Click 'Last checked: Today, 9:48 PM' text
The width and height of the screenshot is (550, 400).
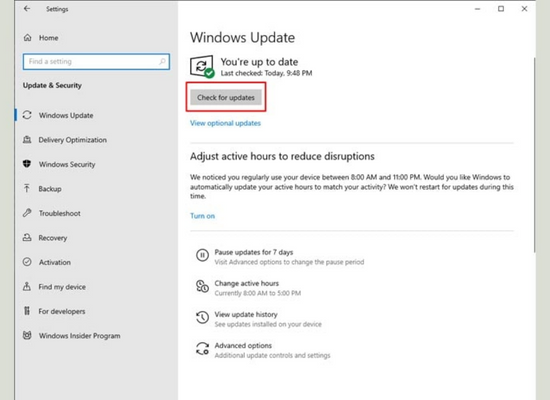click(266, 73)
